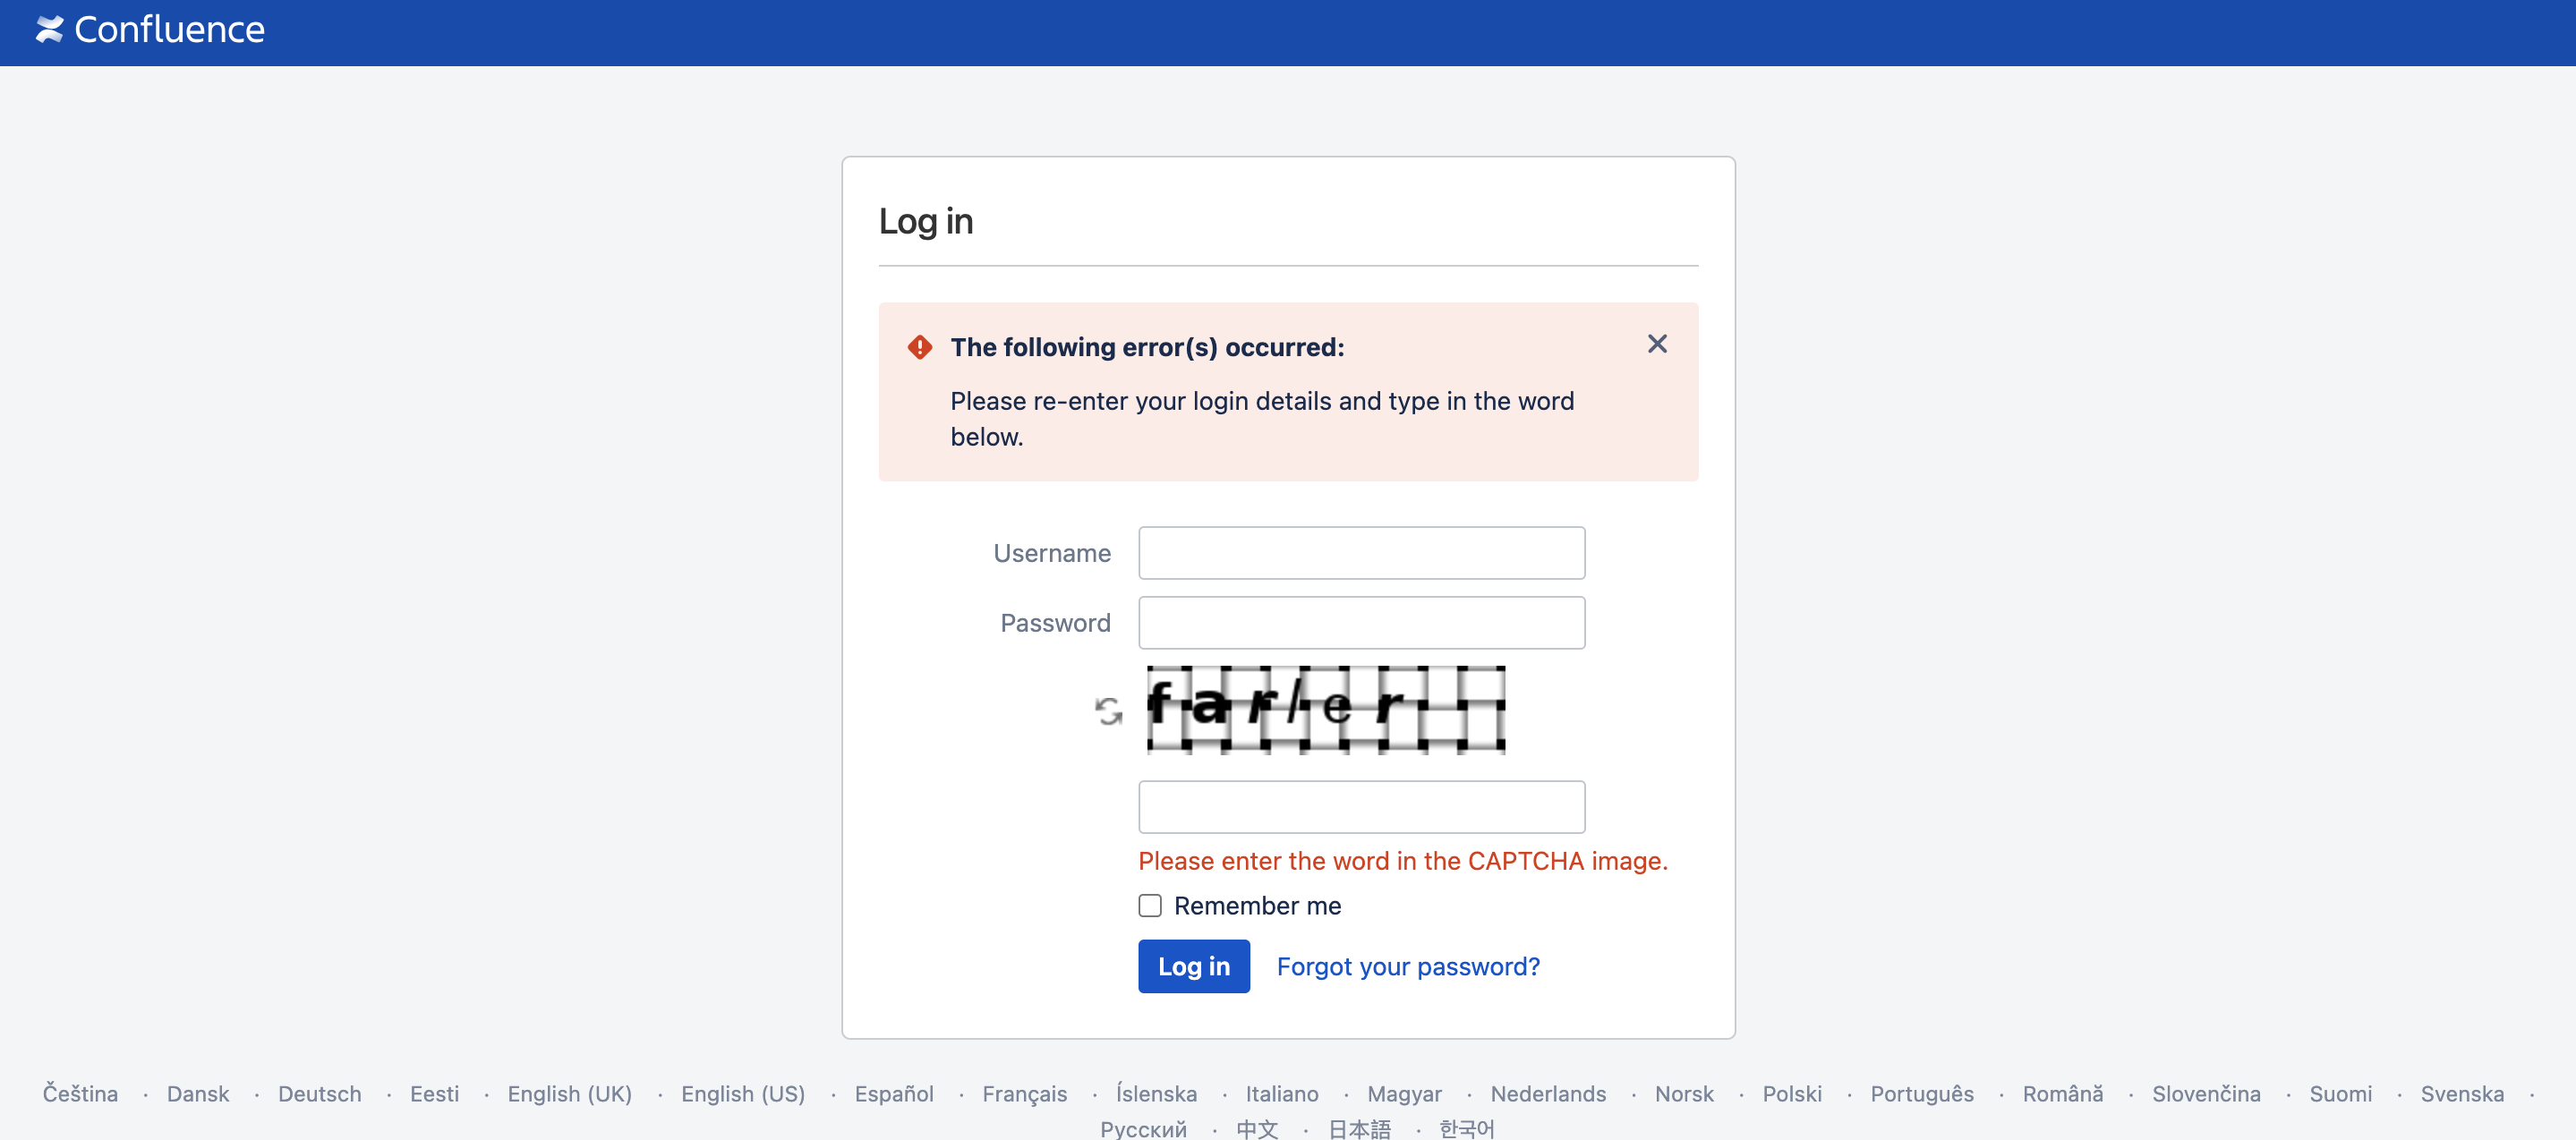Image resolution: width=2576 pixels, height=1140 pixels.
Task: Select the Français language option
Action: click(1024, 1093)
